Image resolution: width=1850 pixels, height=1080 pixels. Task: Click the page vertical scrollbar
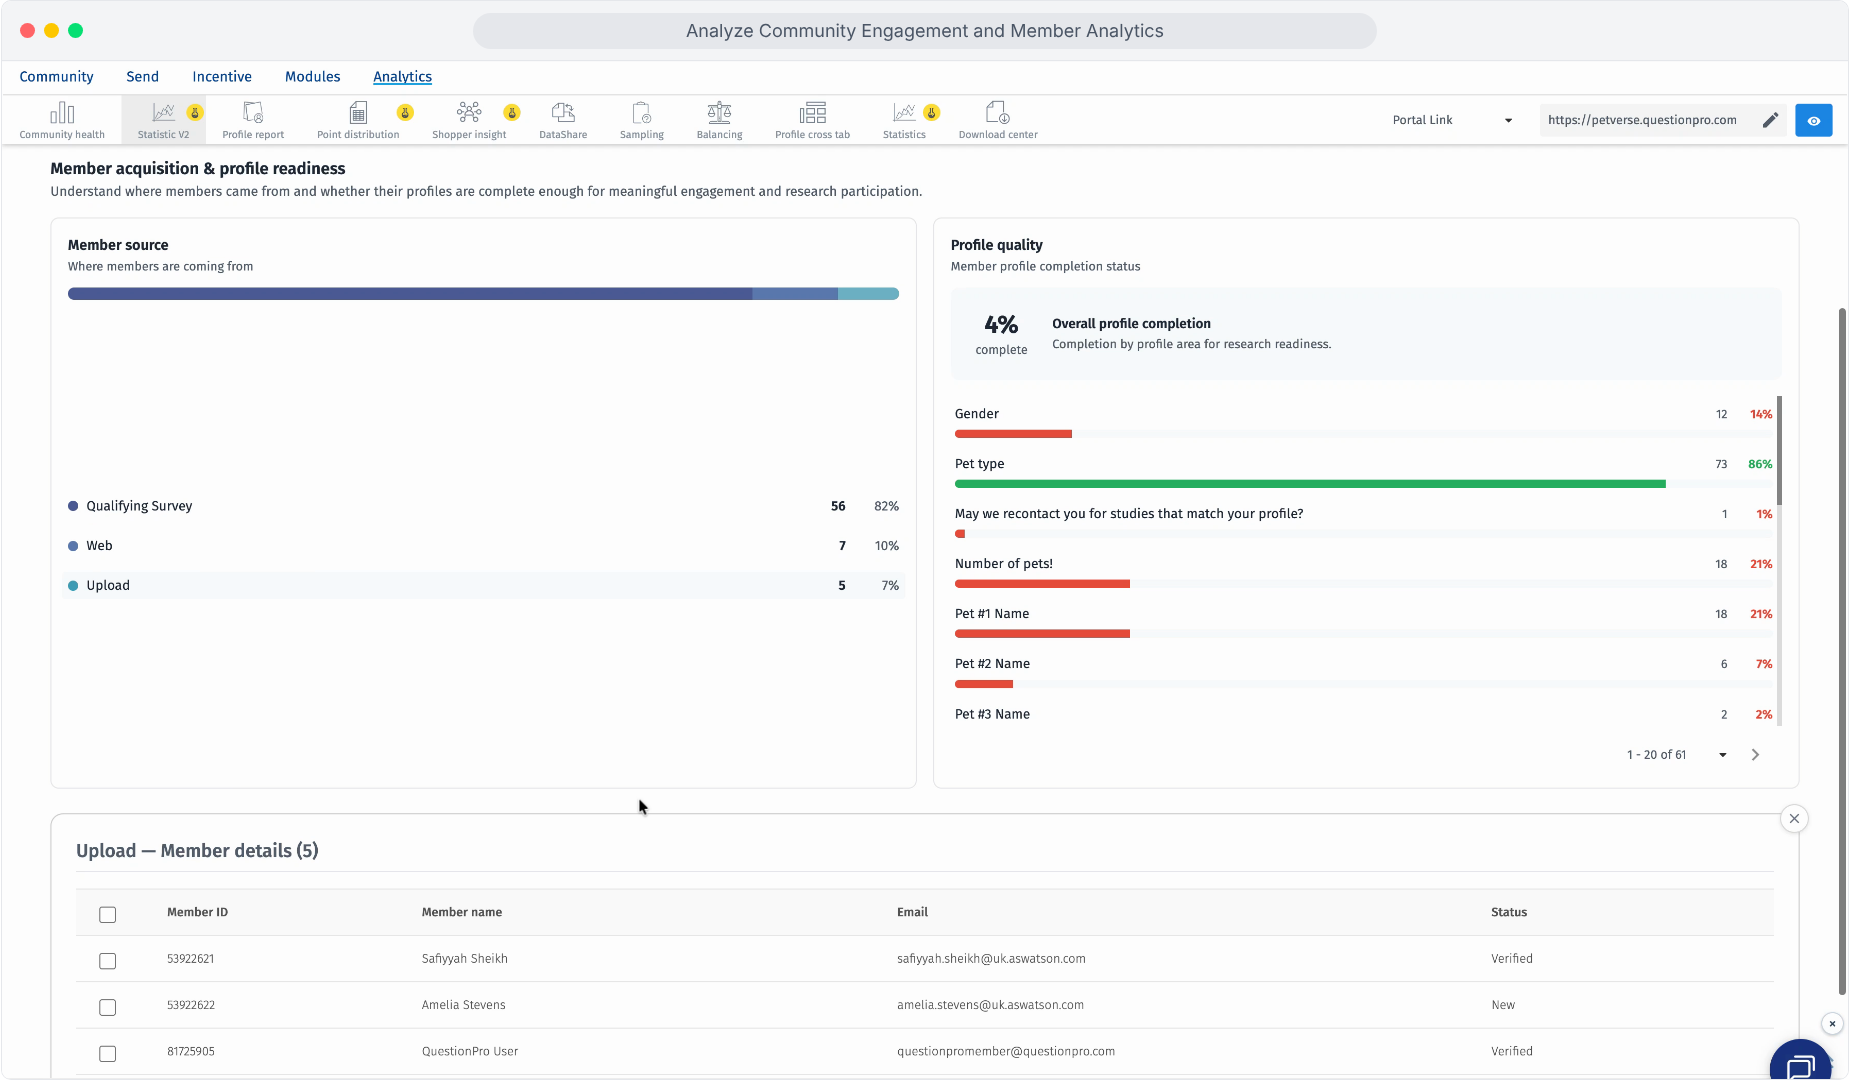point(1842,650)
